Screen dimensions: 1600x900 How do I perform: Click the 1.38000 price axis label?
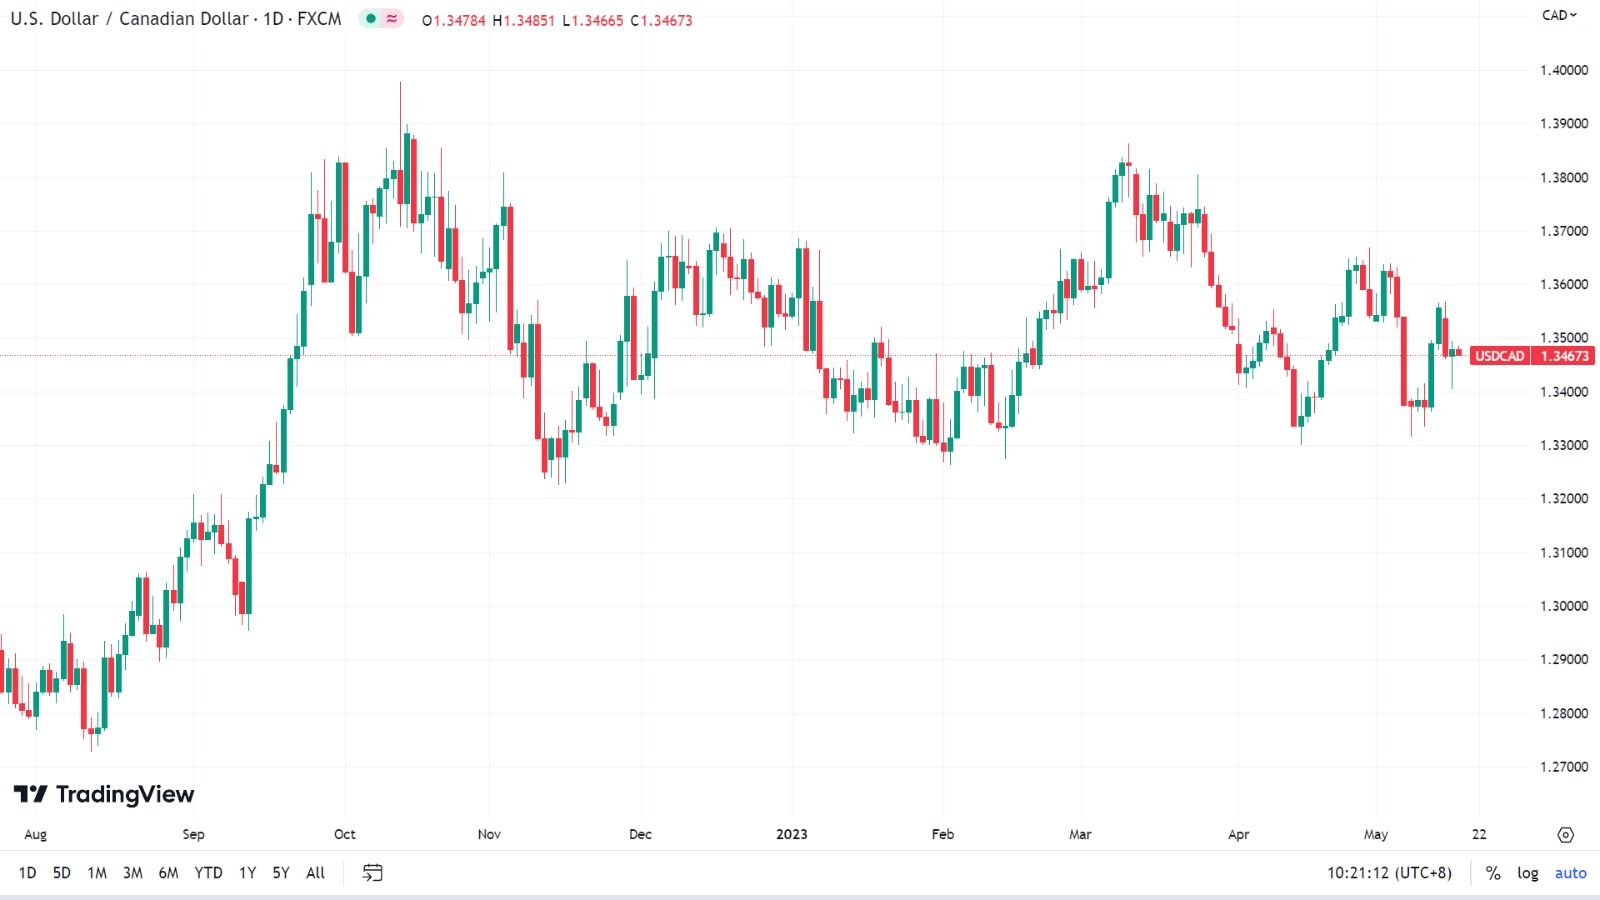[1564, 178]
